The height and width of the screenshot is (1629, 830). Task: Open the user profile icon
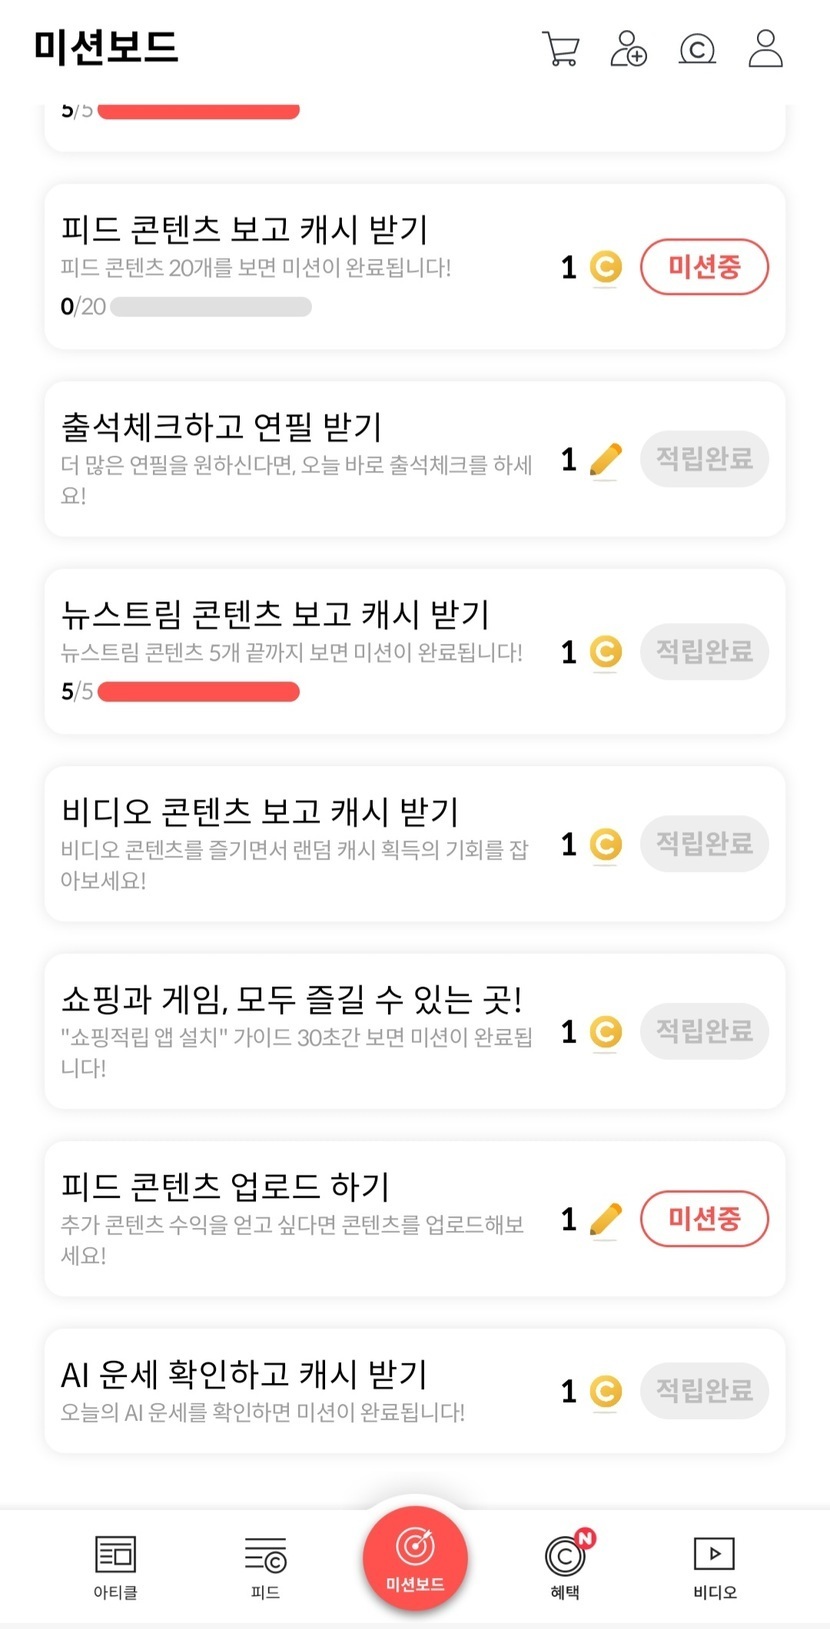765,48
